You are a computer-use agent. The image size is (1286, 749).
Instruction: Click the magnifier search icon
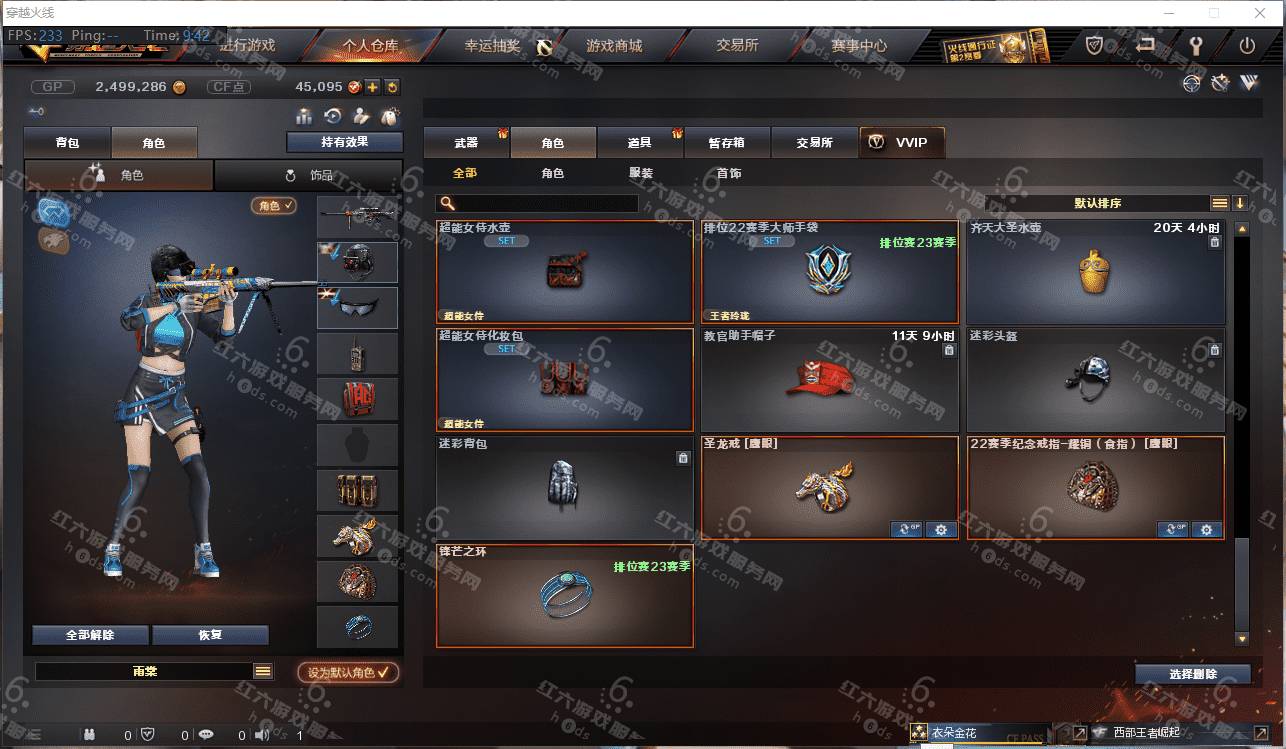point(448,203)
